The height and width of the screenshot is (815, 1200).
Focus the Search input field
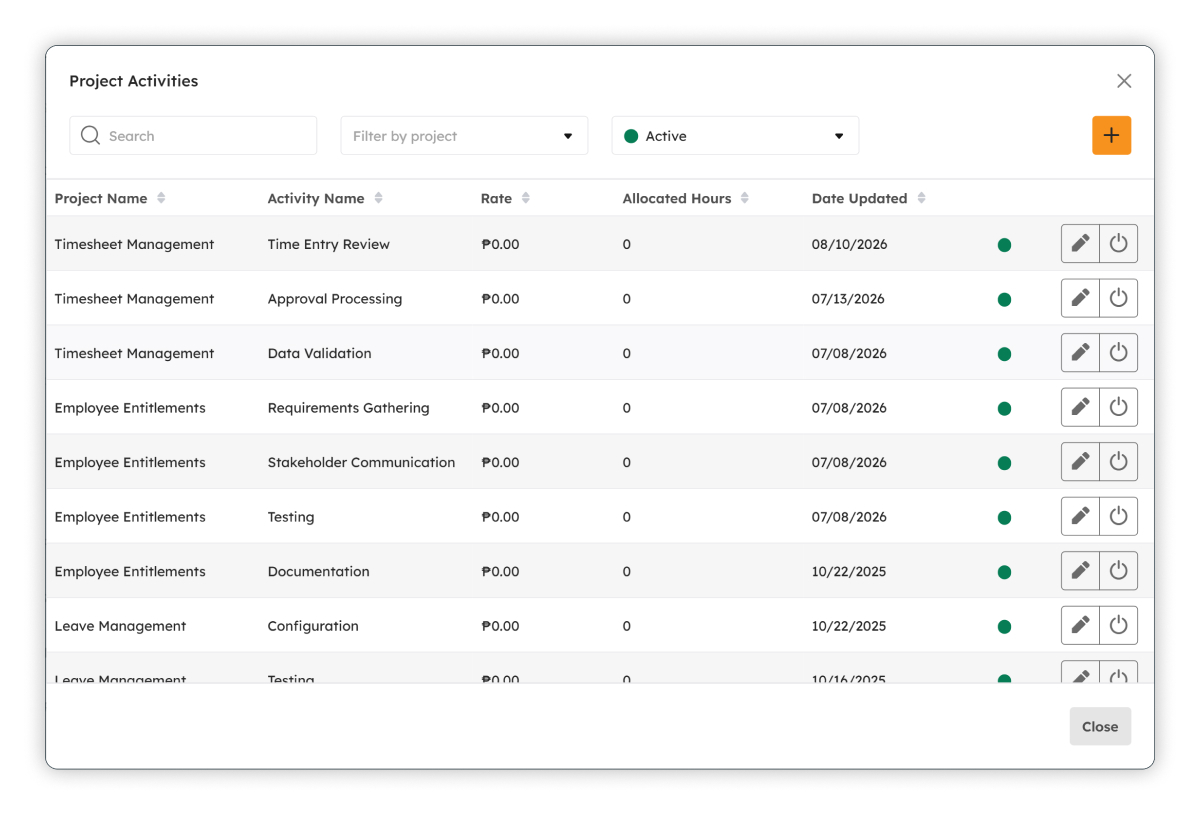(193, 135)
